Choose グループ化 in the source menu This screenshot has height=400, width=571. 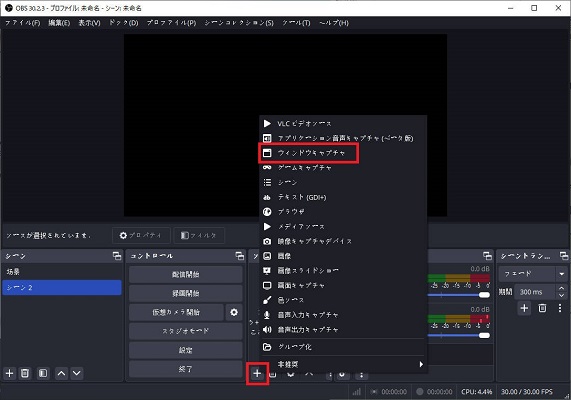pyautogui.click(x=343, y=347)
